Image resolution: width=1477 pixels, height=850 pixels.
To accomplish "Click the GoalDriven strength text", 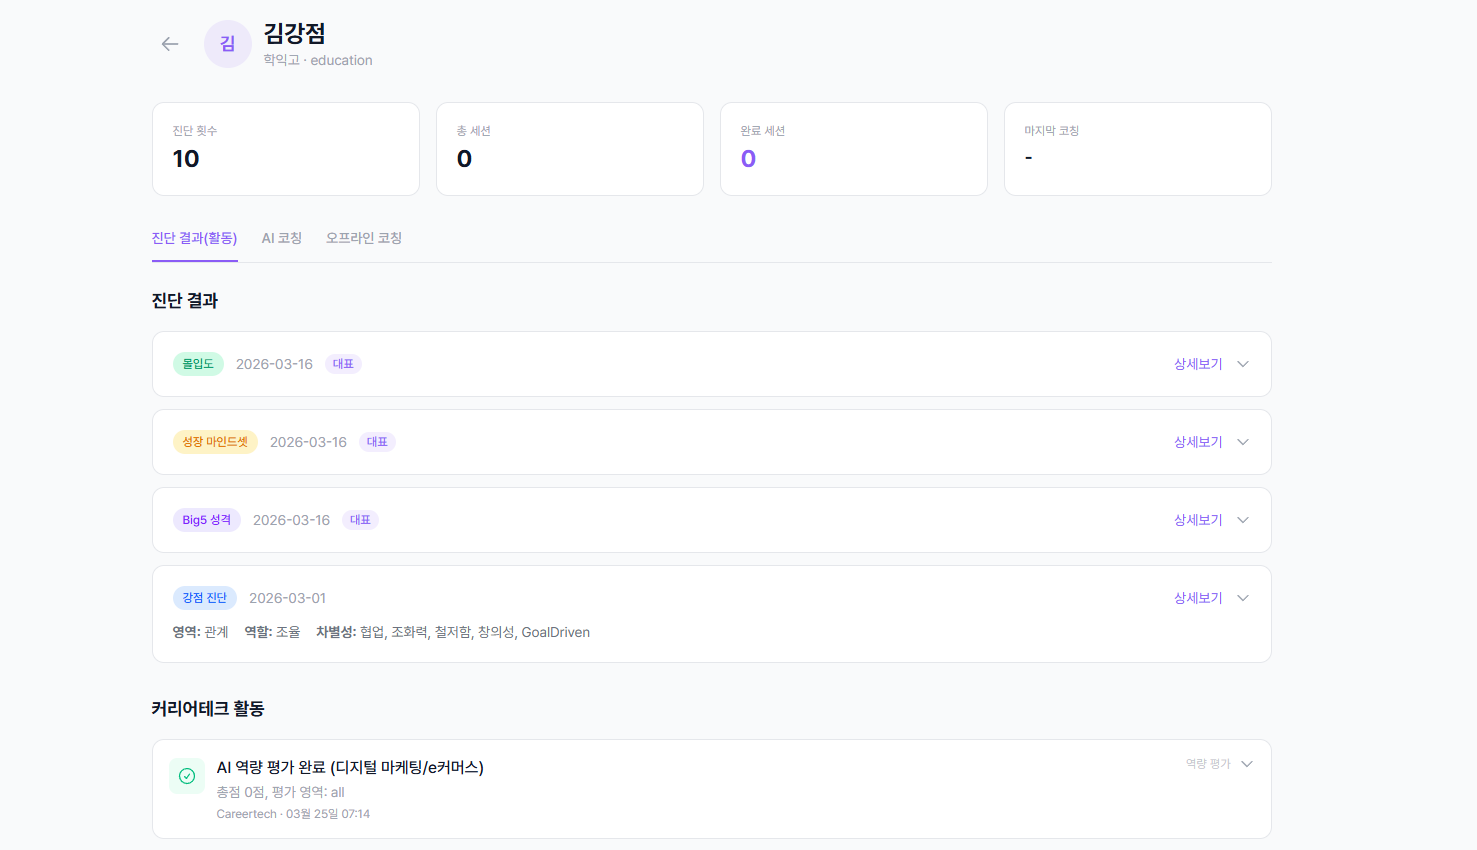I will [555, 632].
